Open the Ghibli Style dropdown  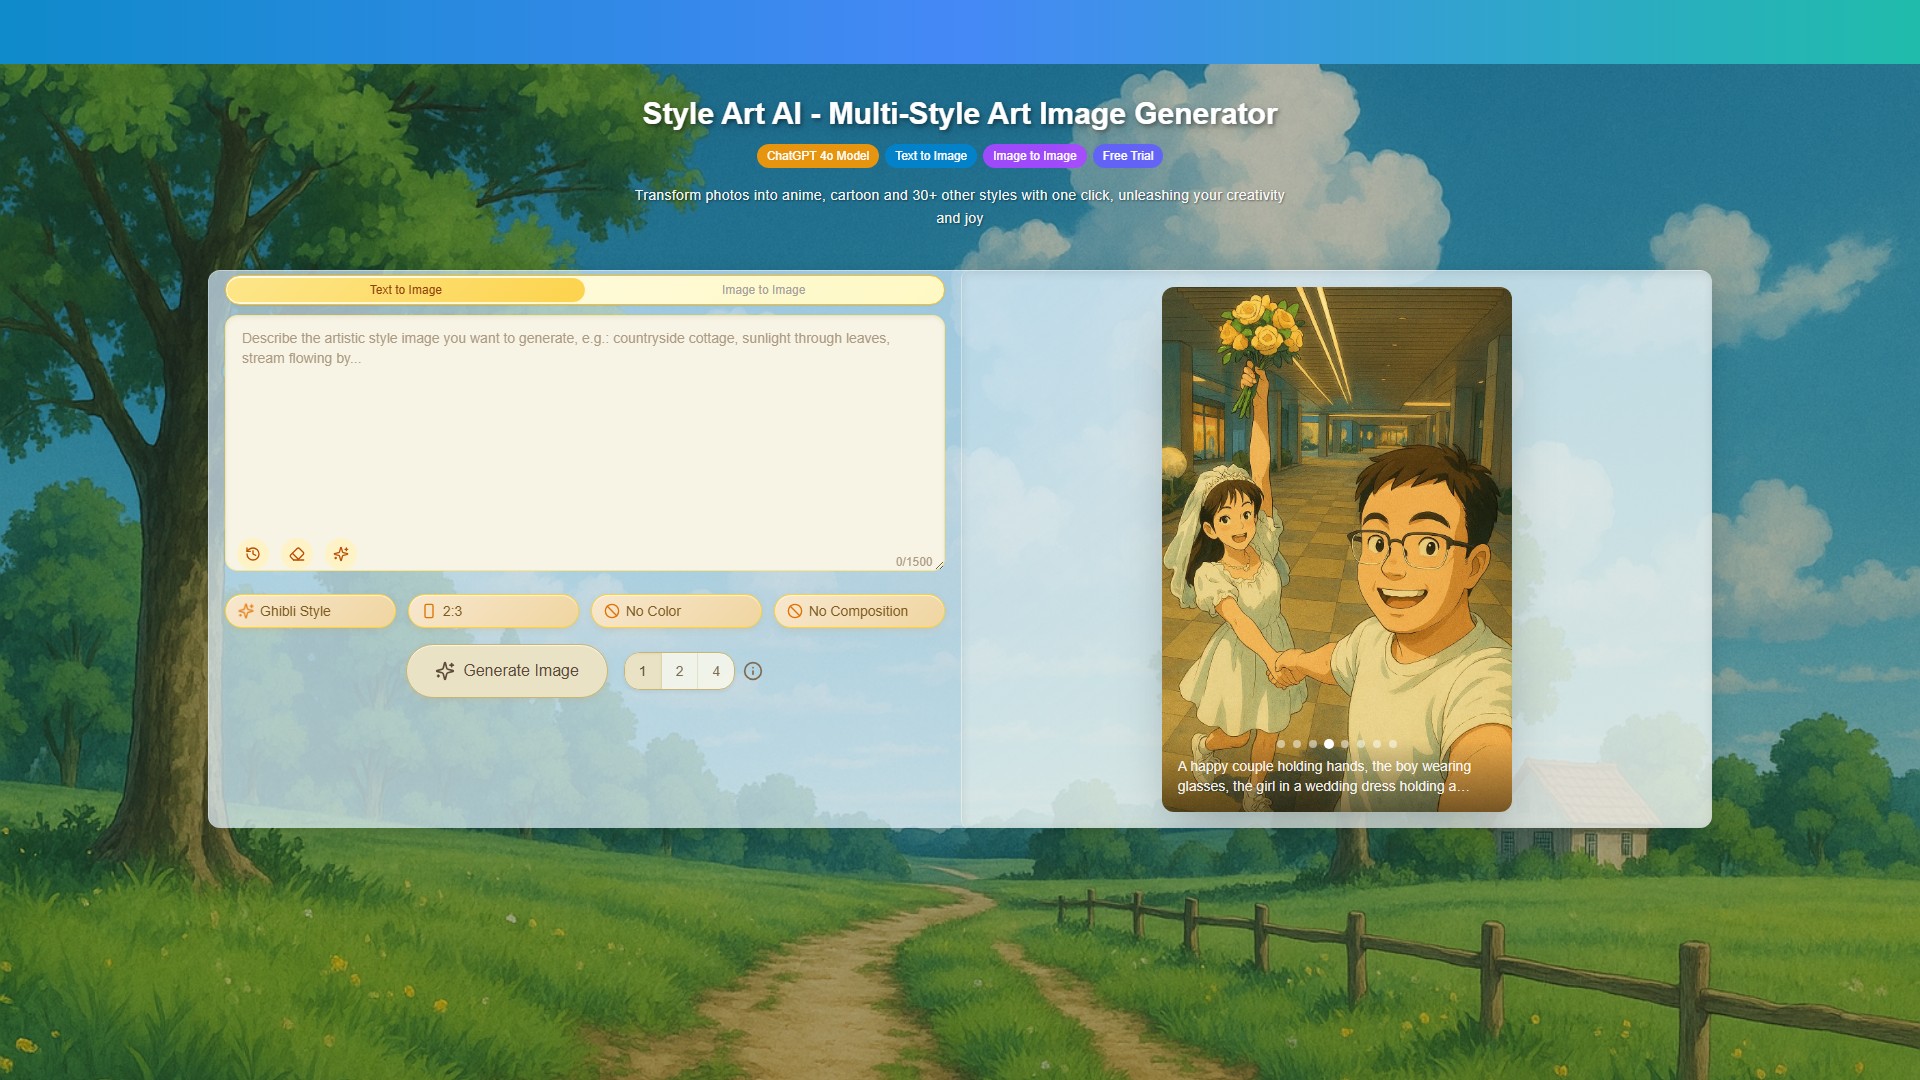pos(310,611)
